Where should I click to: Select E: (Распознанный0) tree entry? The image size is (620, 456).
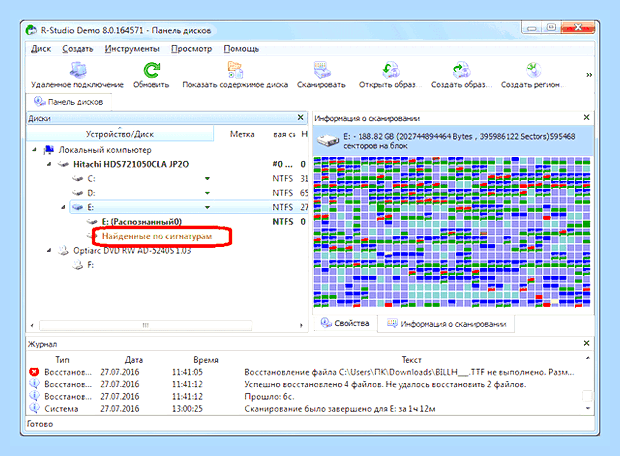[x=142, y=222]
